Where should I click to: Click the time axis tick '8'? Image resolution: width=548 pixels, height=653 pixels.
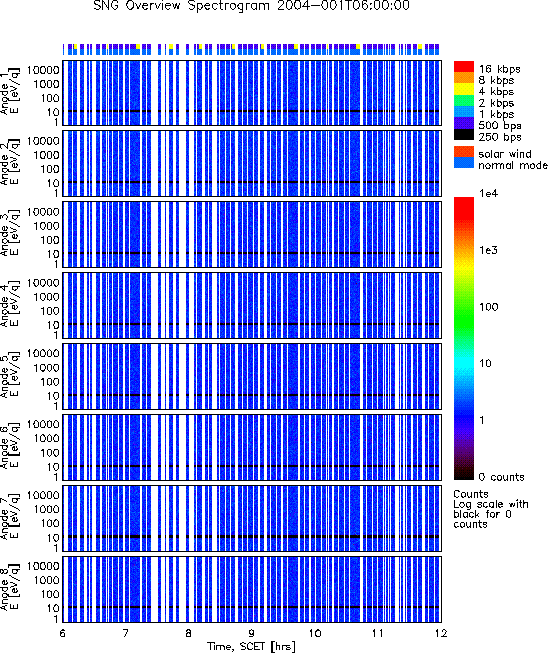(189, 633)
